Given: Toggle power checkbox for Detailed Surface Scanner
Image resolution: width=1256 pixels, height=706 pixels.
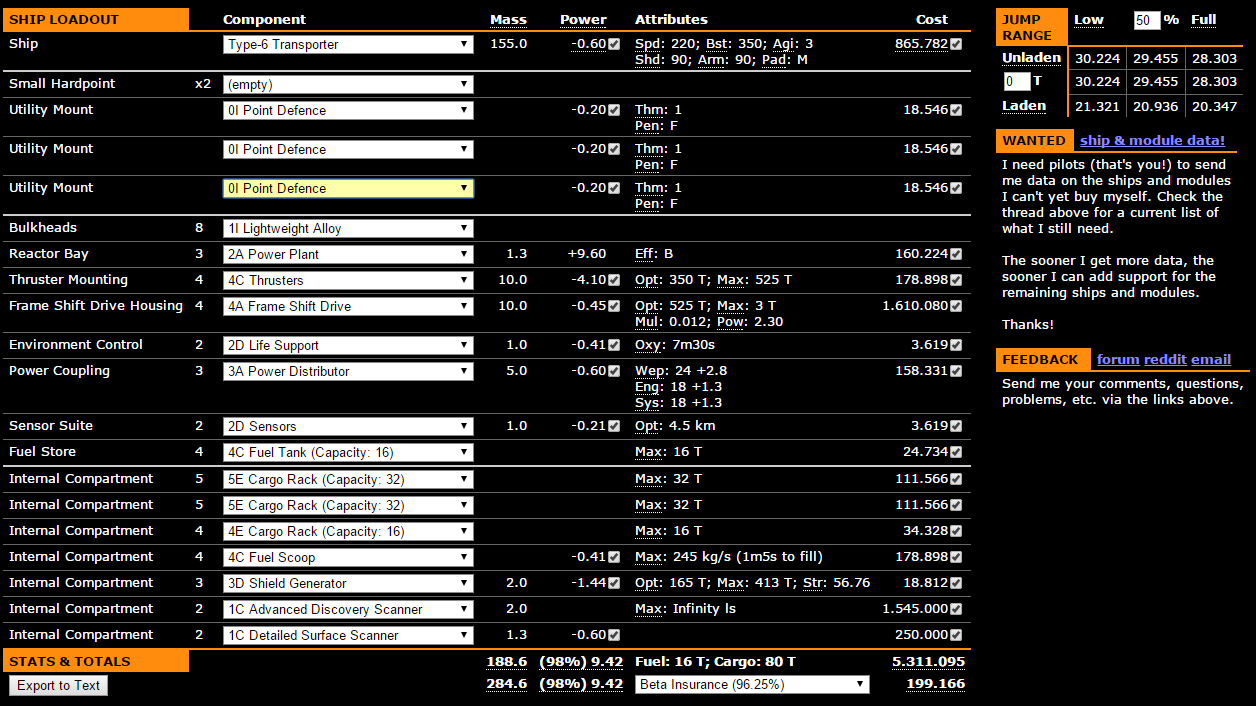Looking at the screenshot, I should pos(614,635).
